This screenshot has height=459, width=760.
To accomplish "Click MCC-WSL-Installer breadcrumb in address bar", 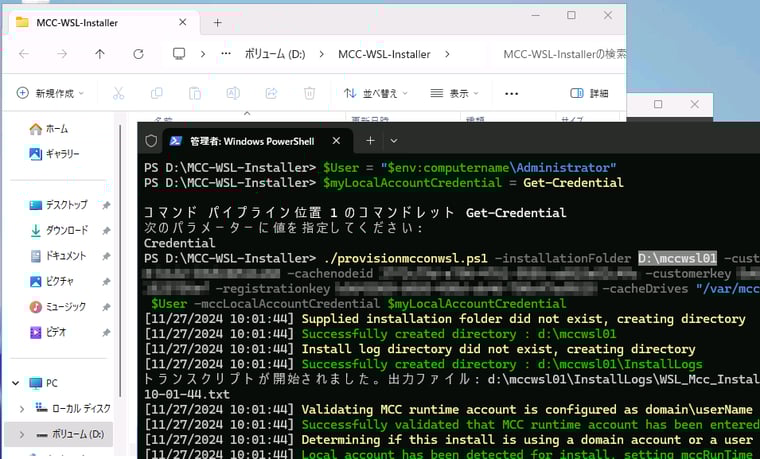I will point(384,54).
